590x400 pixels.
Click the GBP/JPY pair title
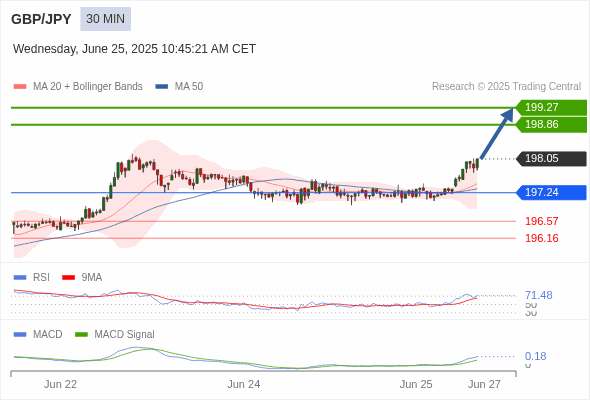[41, 19]
